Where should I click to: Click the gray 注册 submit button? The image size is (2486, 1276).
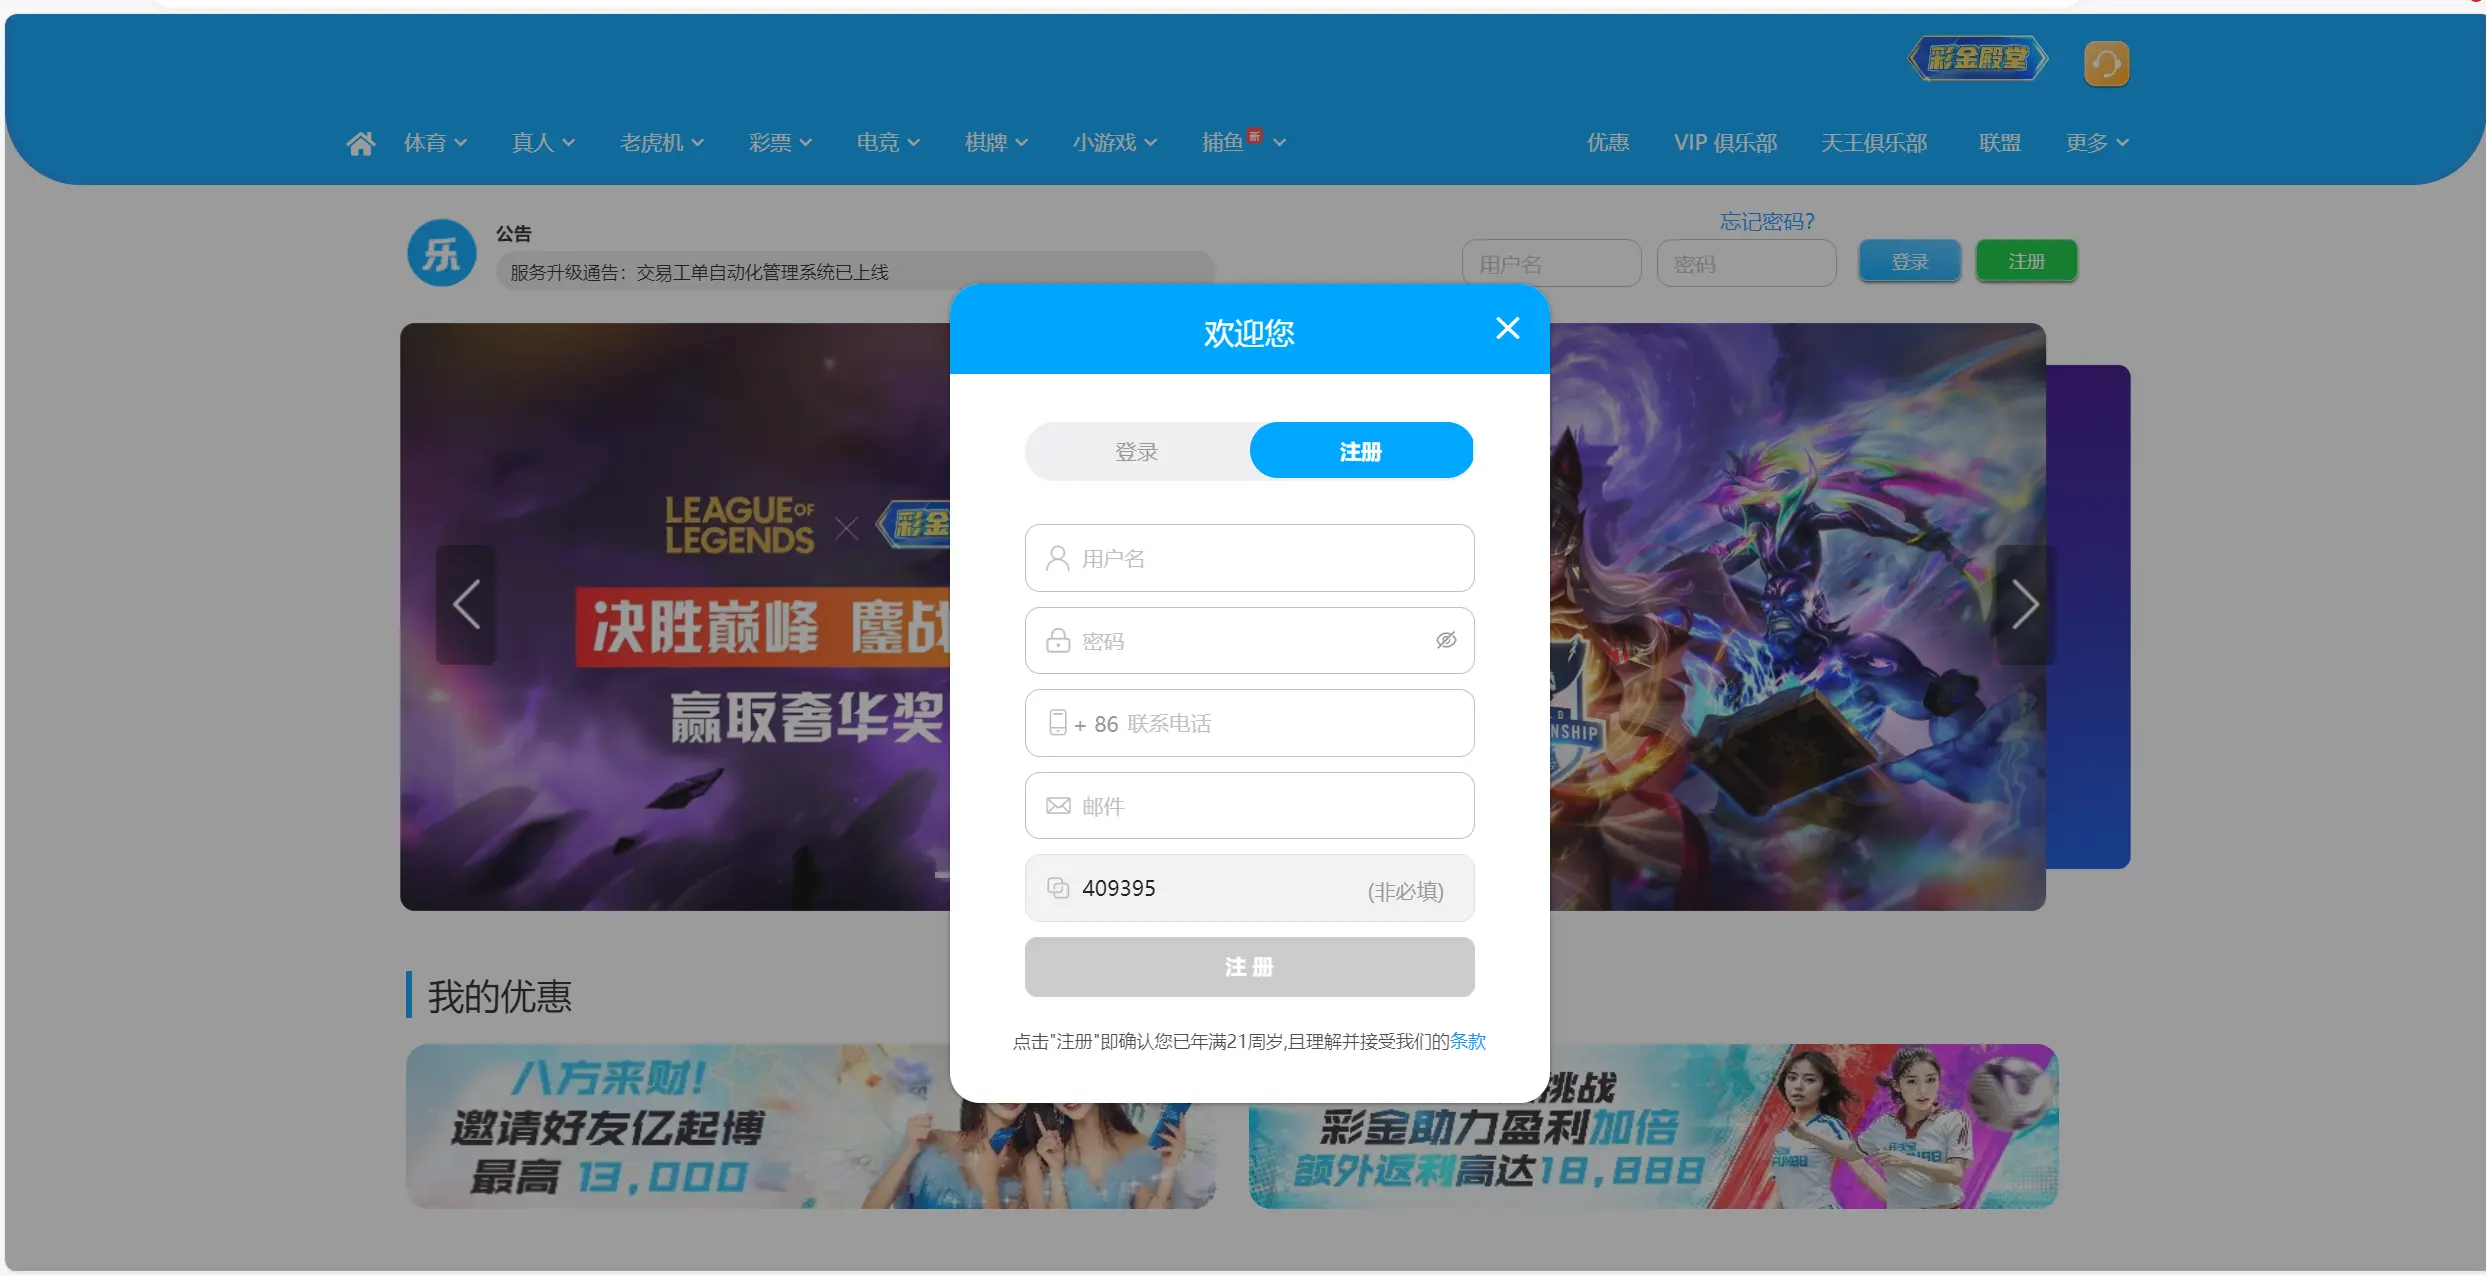pos(1249,967)
